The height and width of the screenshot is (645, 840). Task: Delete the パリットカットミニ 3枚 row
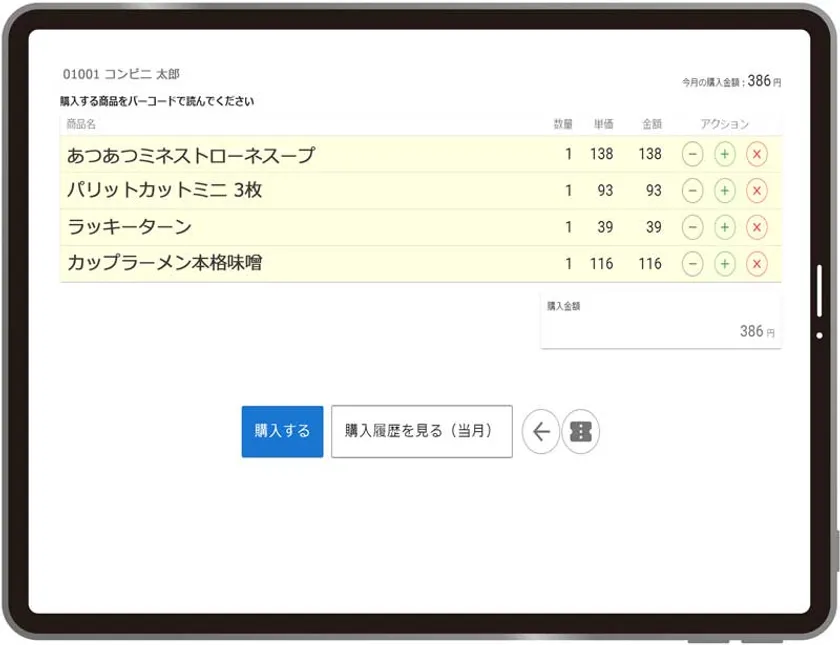tap(757, 191)
